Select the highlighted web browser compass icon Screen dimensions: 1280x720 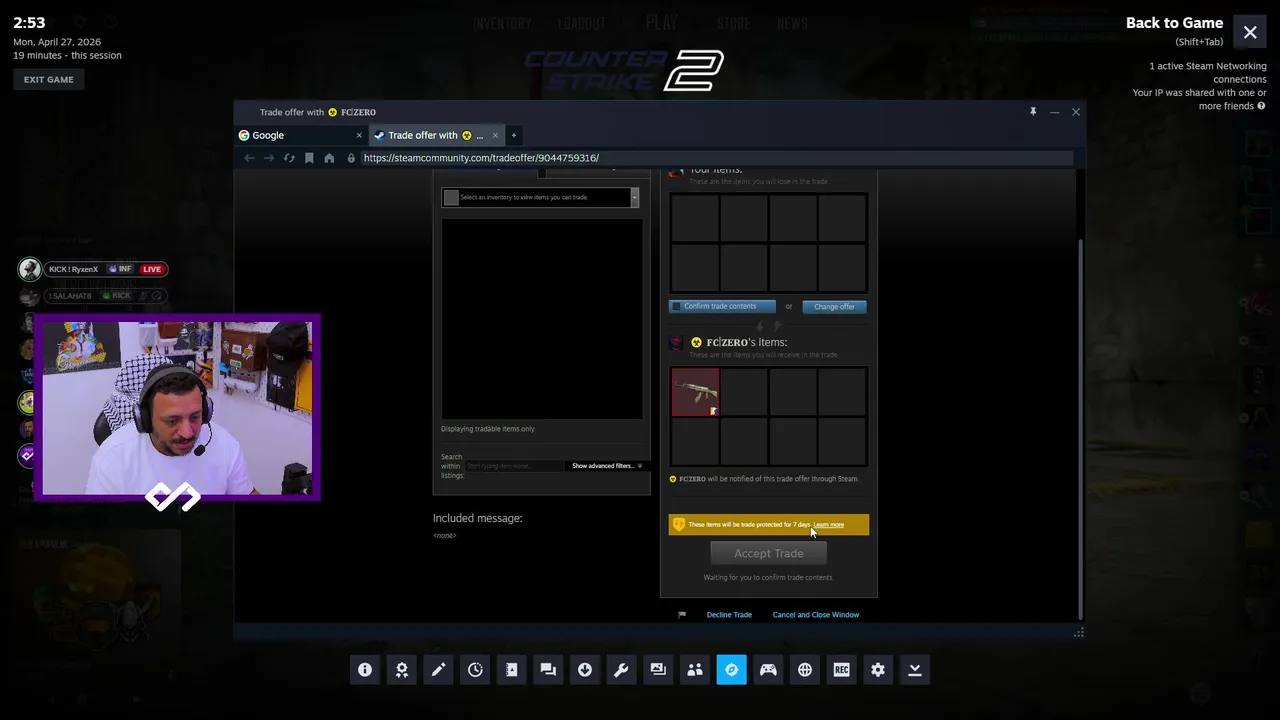point(731,670)
